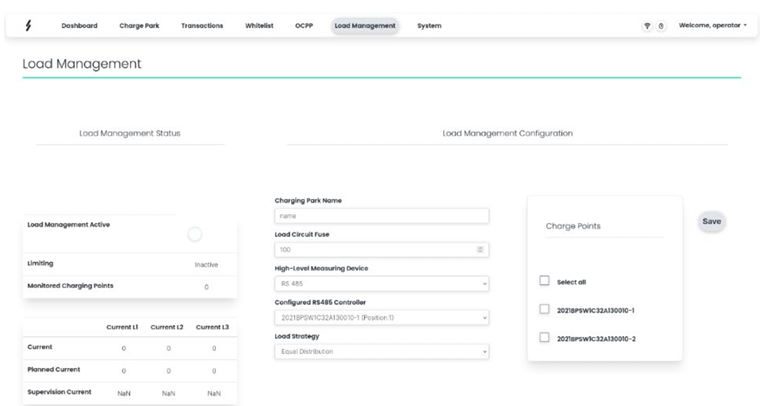Open the Load Strategy dropdown
The image size is (783, 406).
(381, 352)
